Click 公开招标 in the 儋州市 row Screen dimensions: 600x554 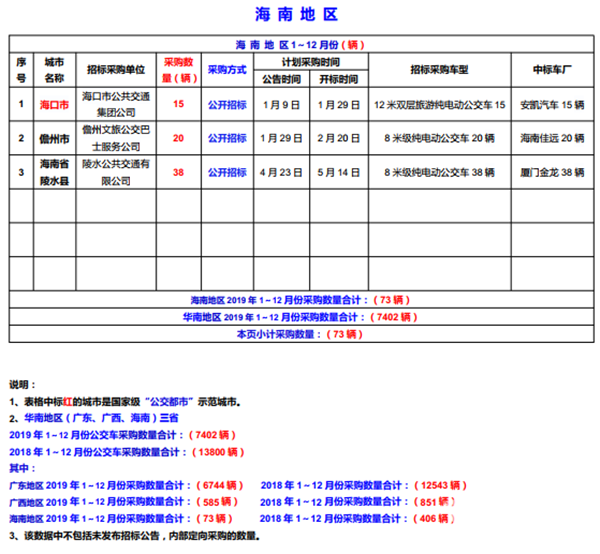[227, 138]
